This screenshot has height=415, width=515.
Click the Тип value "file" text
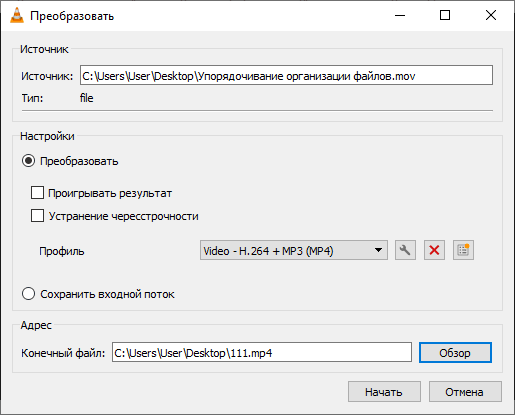click(86, 98)
